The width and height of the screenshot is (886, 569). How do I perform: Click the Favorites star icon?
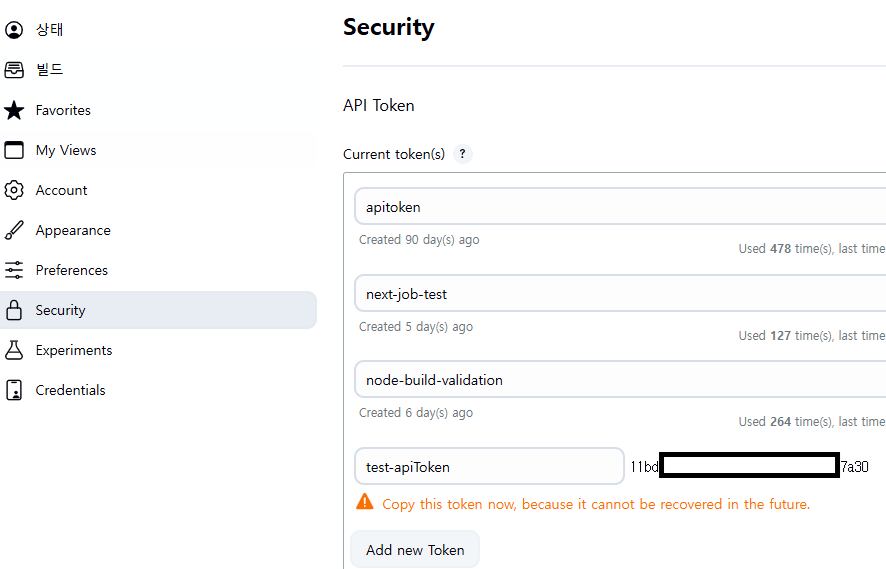pyautogui.click(x=14, y=110)
